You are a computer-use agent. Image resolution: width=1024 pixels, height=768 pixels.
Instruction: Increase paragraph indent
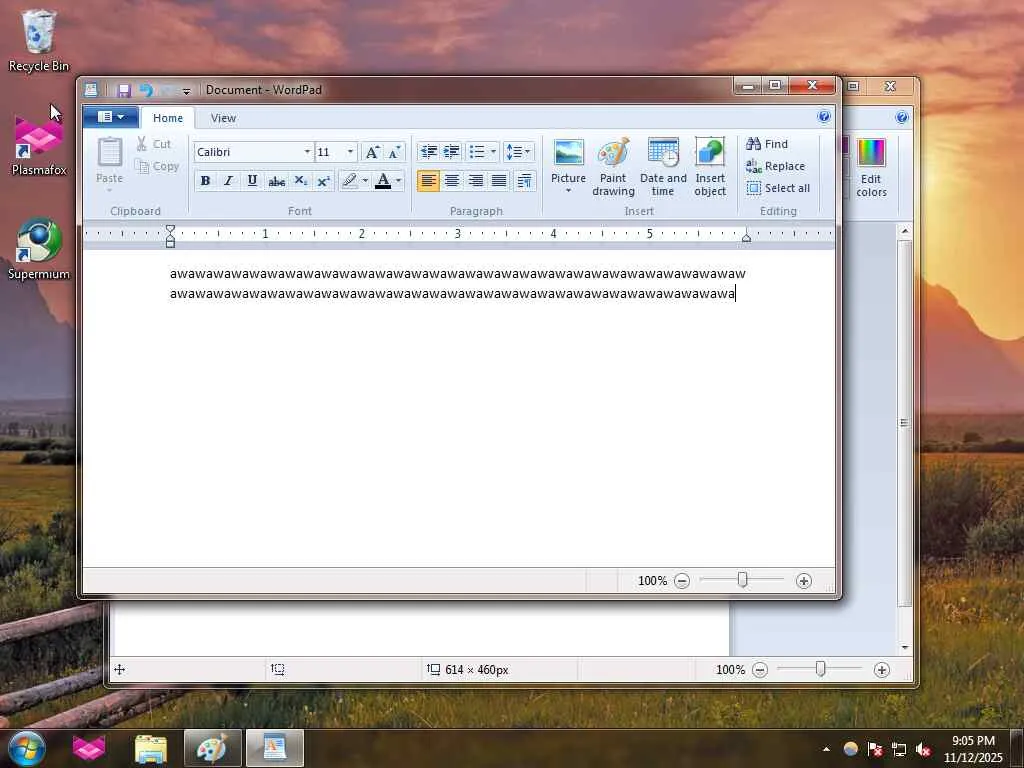point(452,152)
